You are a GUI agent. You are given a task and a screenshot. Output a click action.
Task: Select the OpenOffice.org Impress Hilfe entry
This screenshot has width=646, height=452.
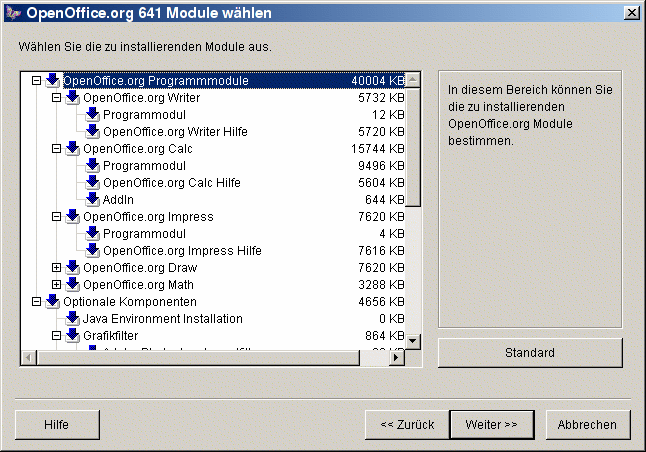pyautogui.click(x=182, y=251)
